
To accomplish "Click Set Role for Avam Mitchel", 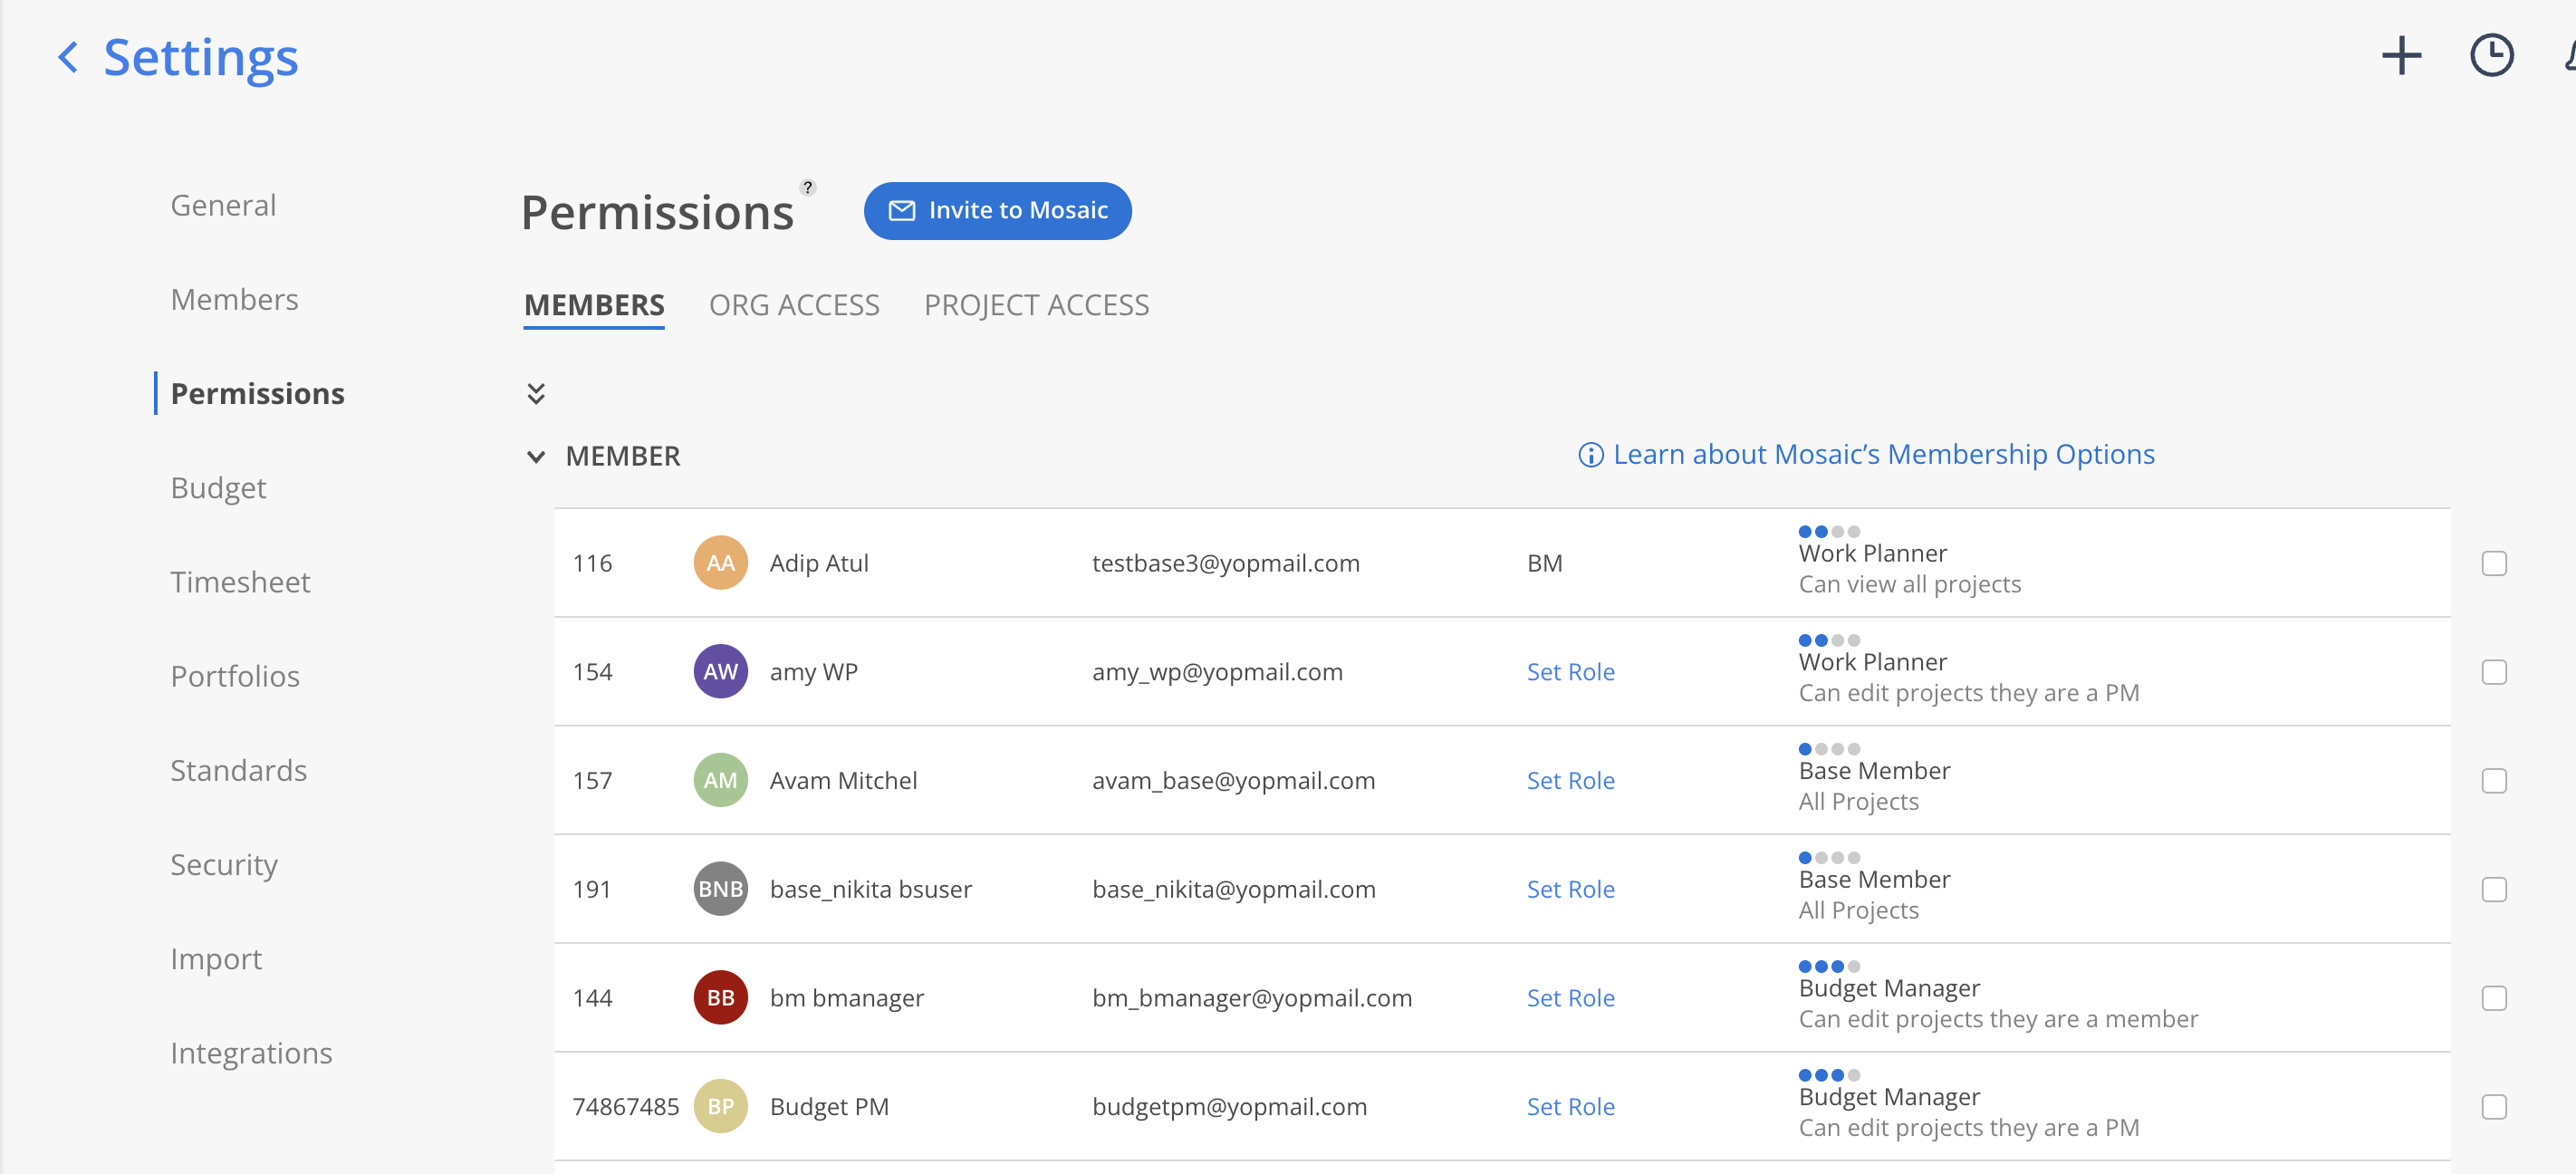I will pos(1570,781).
